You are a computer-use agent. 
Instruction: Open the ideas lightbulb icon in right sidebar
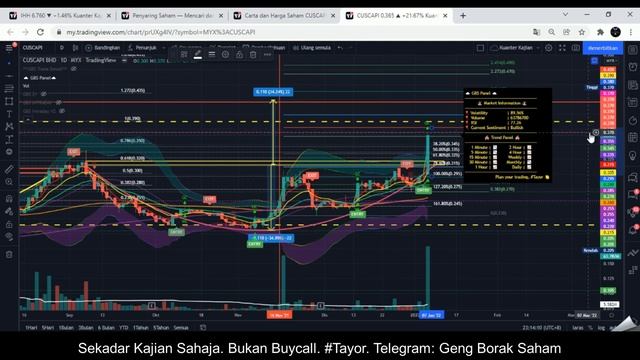click(x=633, y=156)
